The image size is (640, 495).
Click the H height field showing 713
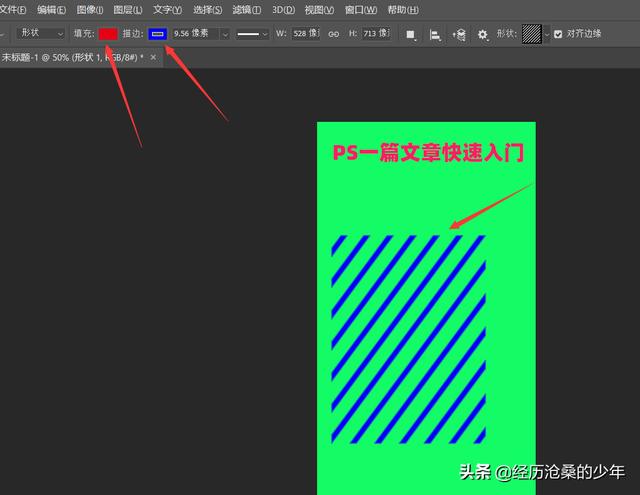(x=377, y=33)
